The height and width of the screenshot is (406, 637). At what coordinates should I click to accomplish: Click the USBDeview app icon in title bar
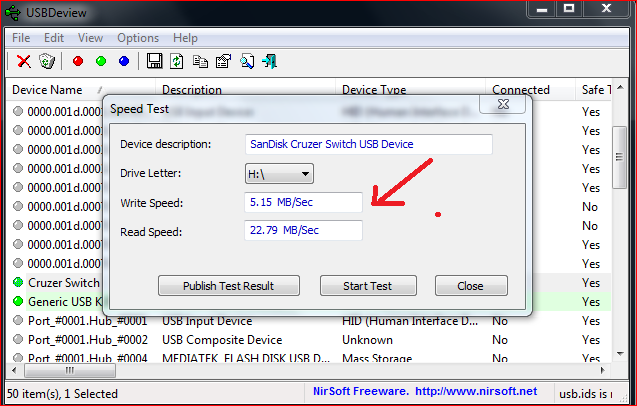tap(13, 13)
